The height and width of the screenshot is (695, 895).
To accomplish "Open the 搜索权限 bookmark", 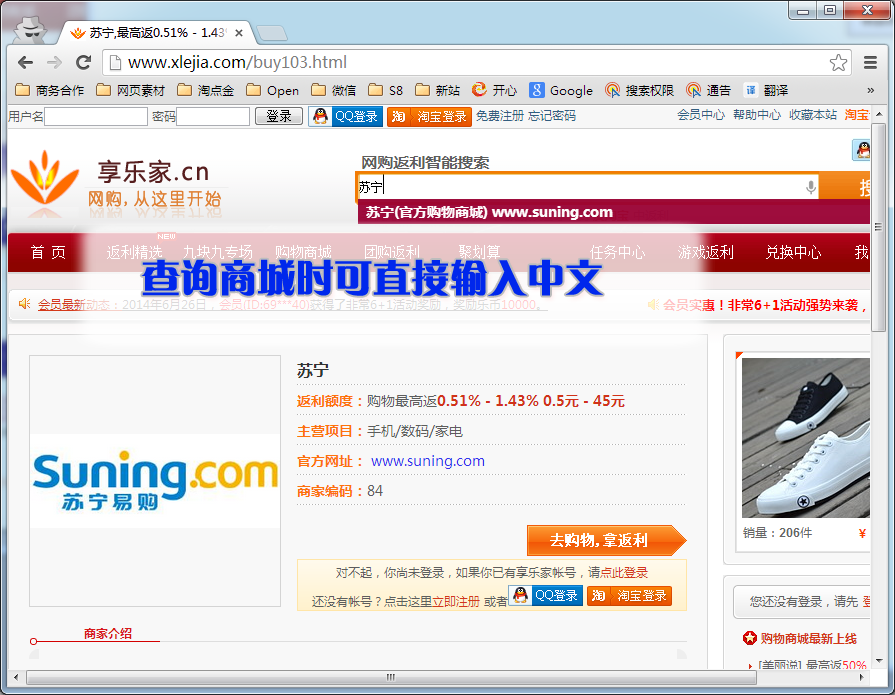I will coord(640,90).
